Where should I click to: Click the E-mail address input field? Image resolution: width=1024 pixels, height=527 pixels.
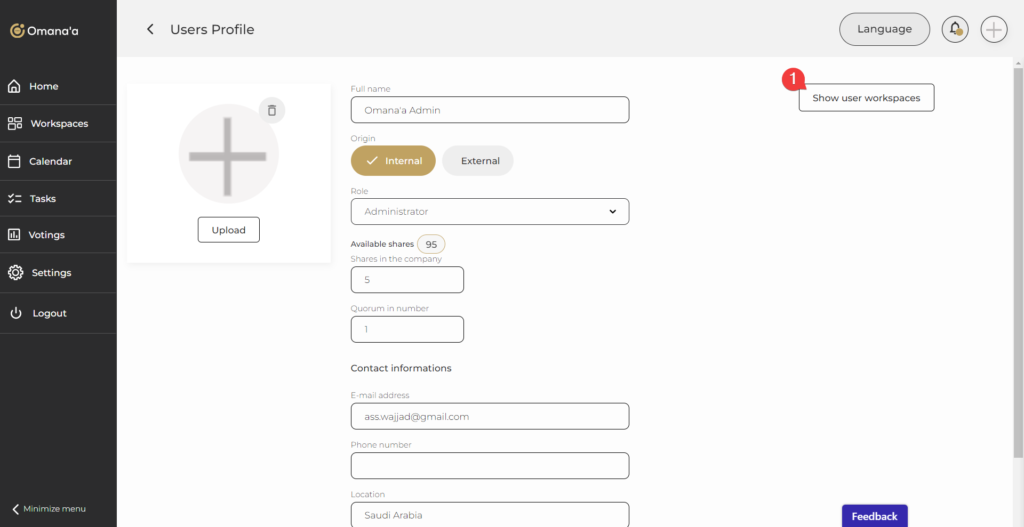tap(489, 416)
